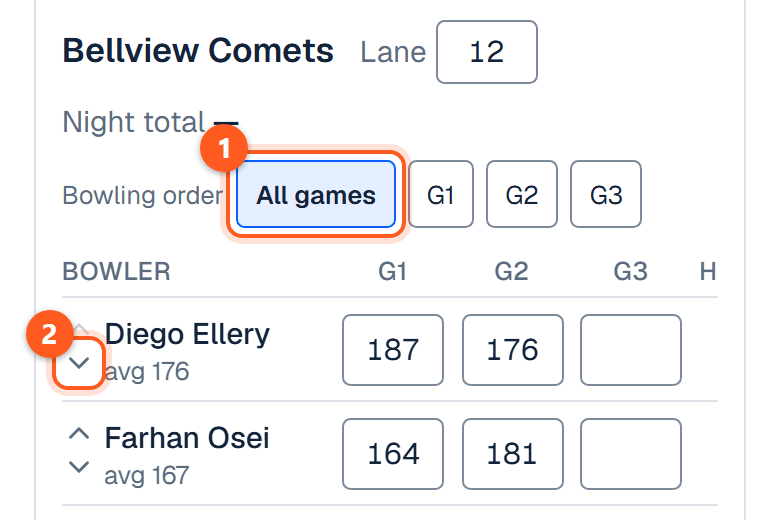Viewport: 780px width, 520px height.
Task: Click the BOWLER column header
Action: tap(116, 272)
